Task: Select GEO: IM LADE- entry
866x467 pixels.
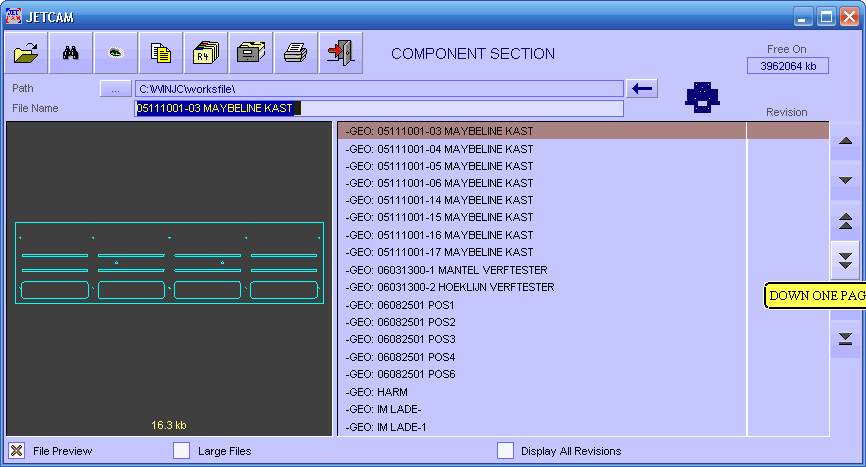Action: point(542,409)
